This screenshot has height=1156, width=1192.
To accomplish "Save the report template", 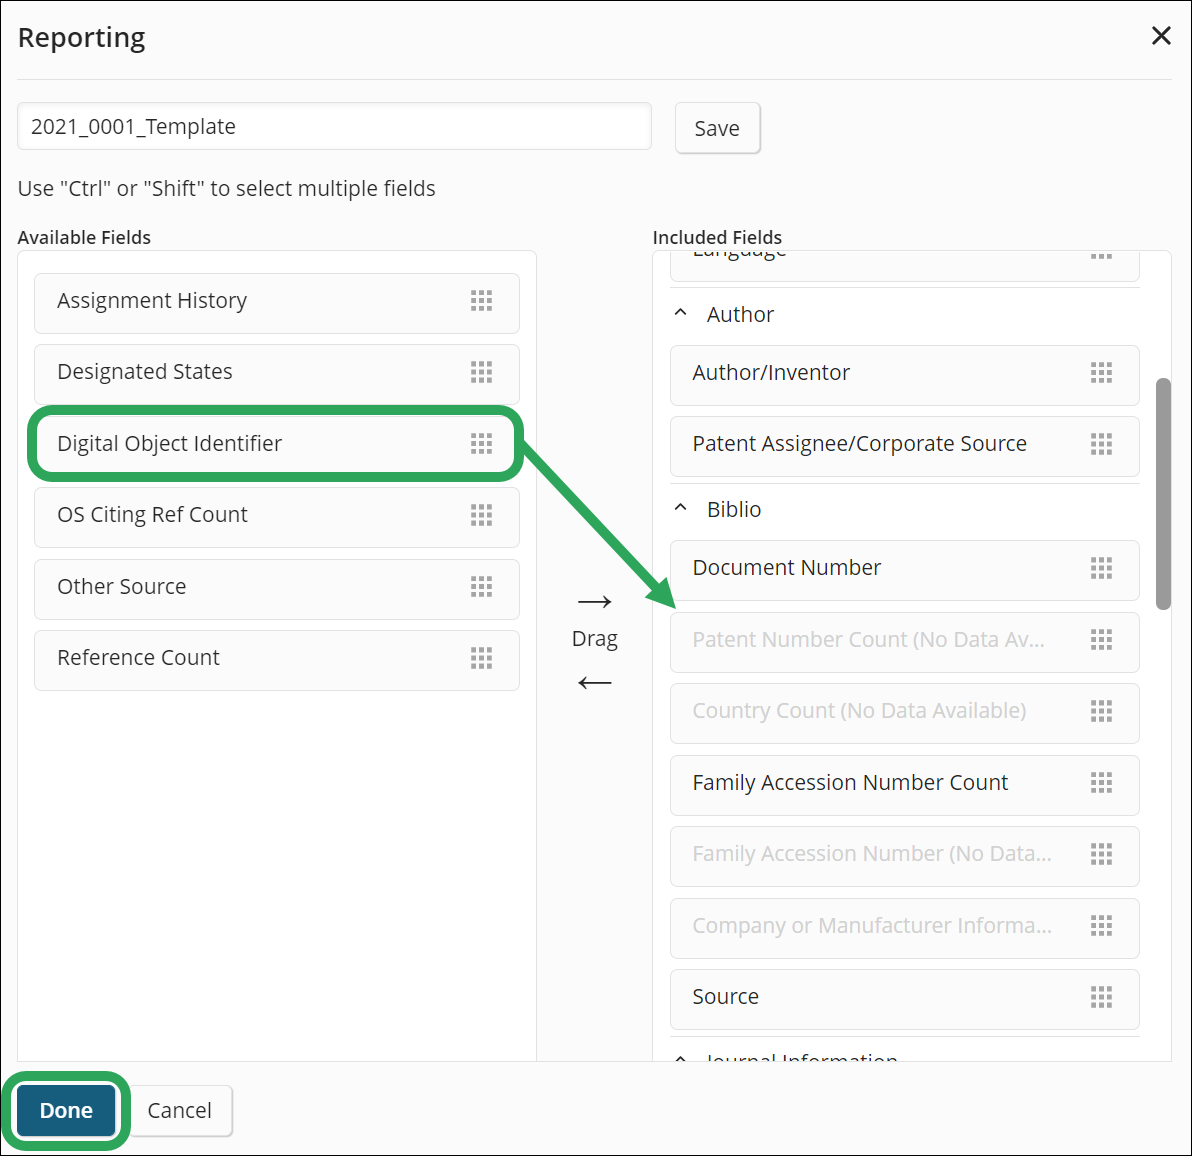I will click(718, 128).
